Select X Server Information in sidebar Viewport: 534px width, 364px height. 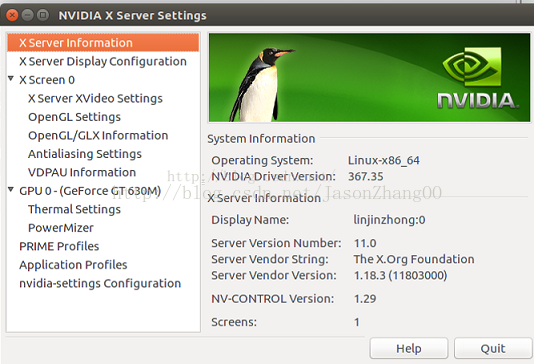(x=103, y=43)
